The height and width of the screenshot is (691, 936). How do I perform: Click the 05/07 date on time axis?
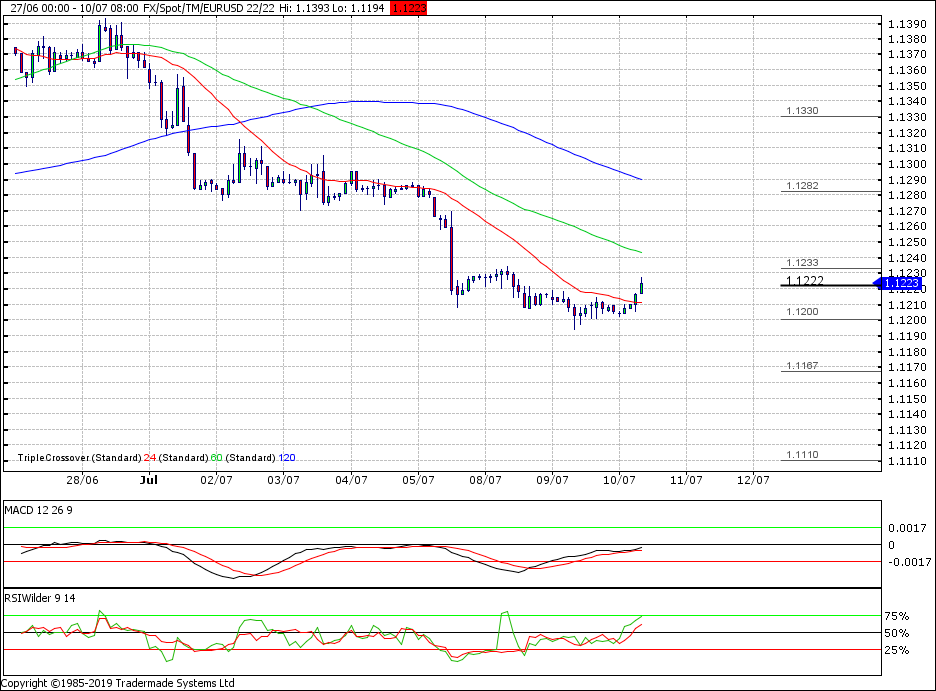(417, 480)
